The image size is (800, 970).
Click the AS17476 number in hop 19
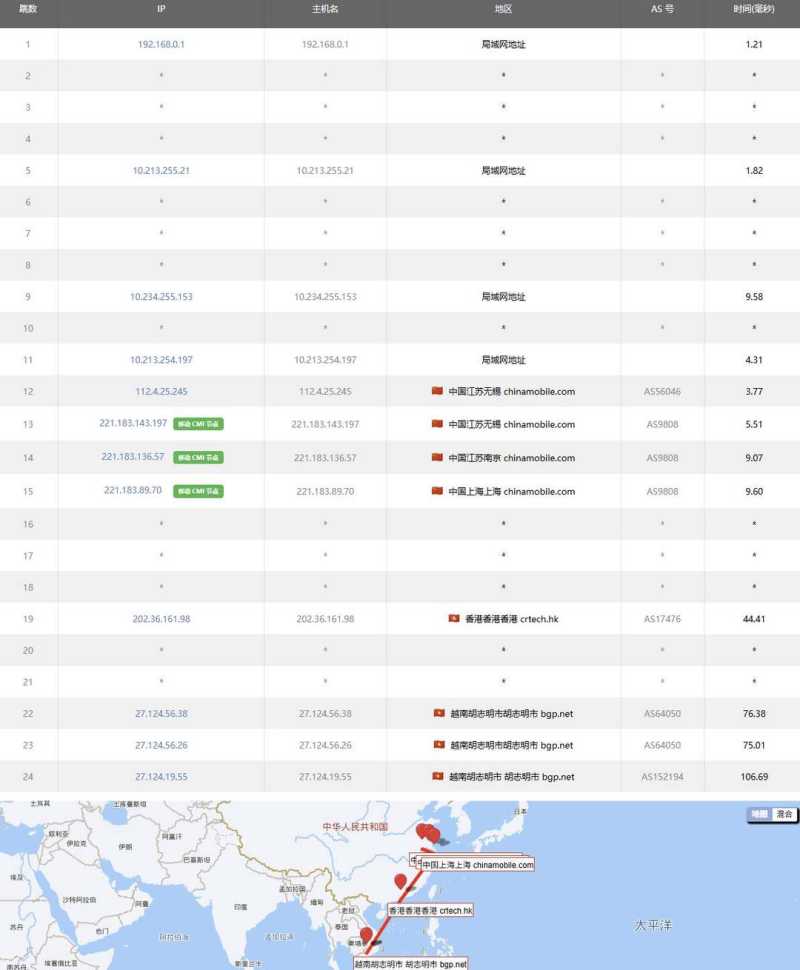[662, 619]
